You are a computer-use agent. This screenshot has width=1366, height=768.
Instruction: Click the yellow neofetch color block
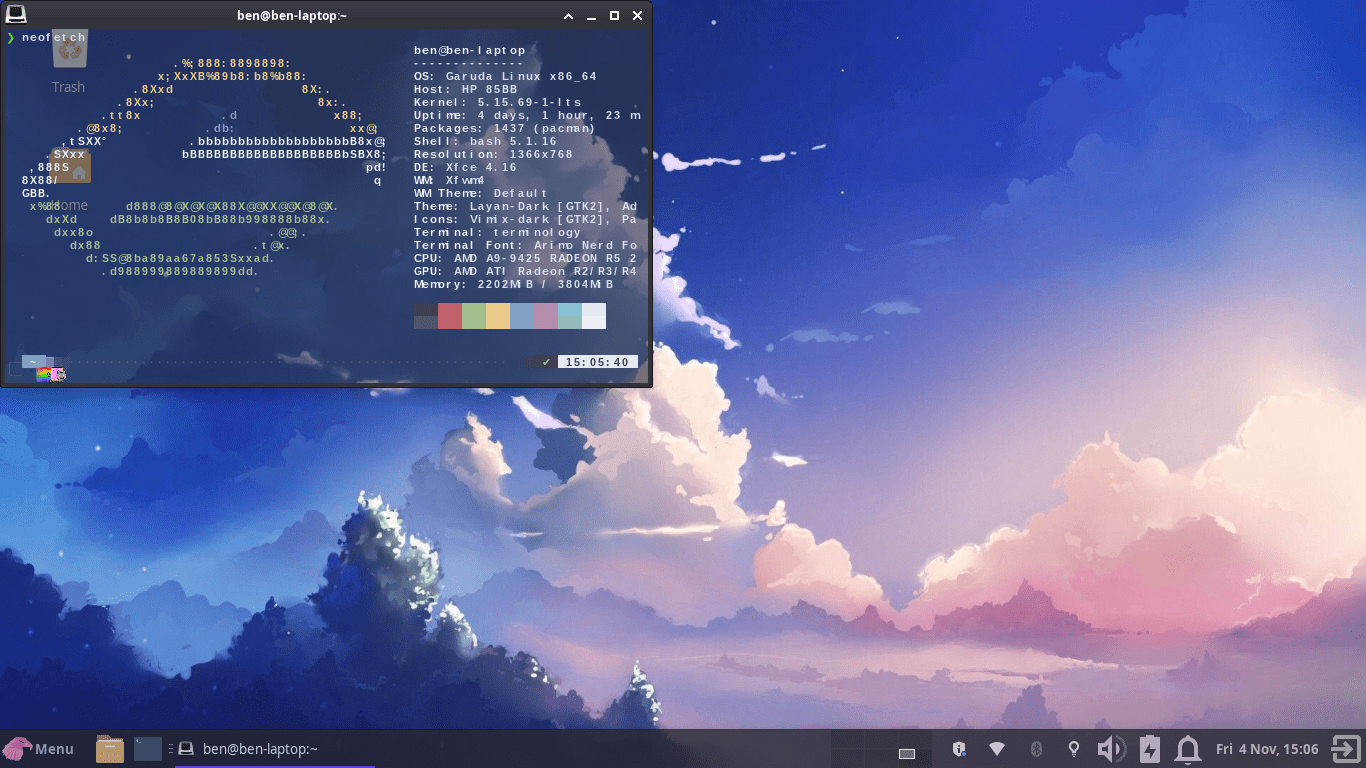(x=498, y=316)
